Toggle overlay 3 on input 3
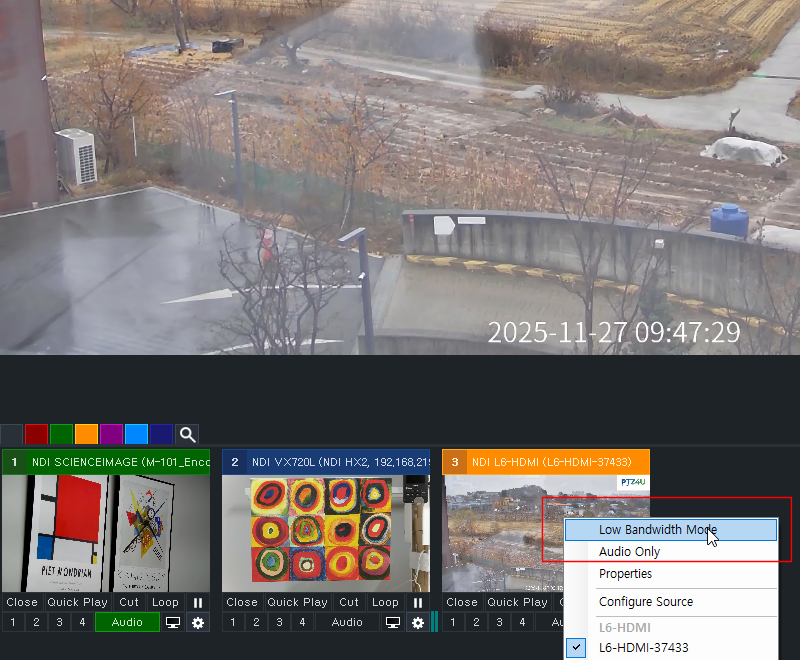This screenshot has height=660, width=800. (x=499, y=623)
